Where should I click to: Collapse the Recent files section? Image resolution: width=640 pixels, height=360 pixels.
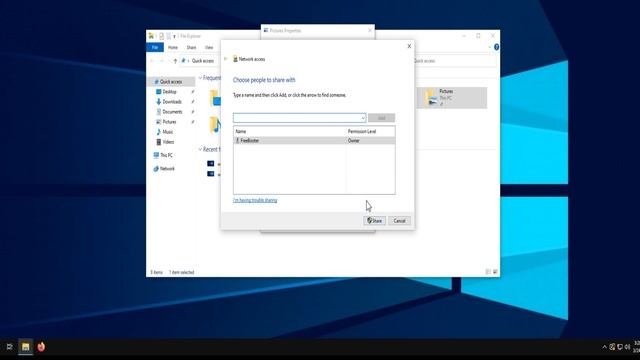tap(200, 149)
